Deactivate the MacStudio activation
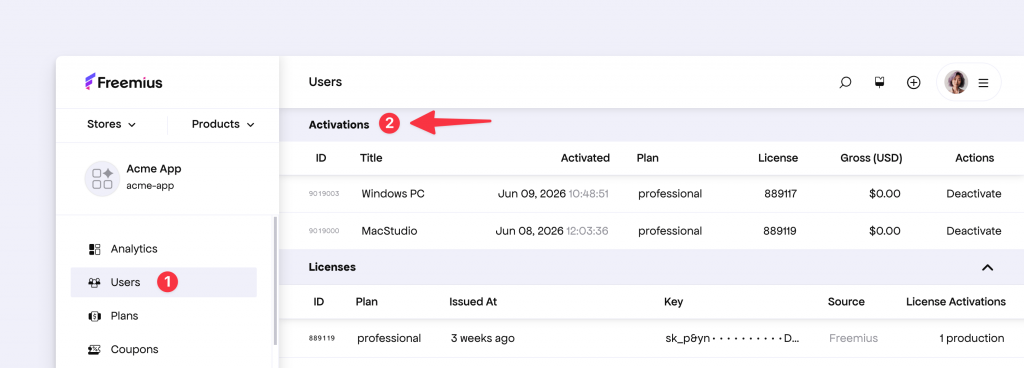 pyautogui.click(x=974, y=231)
